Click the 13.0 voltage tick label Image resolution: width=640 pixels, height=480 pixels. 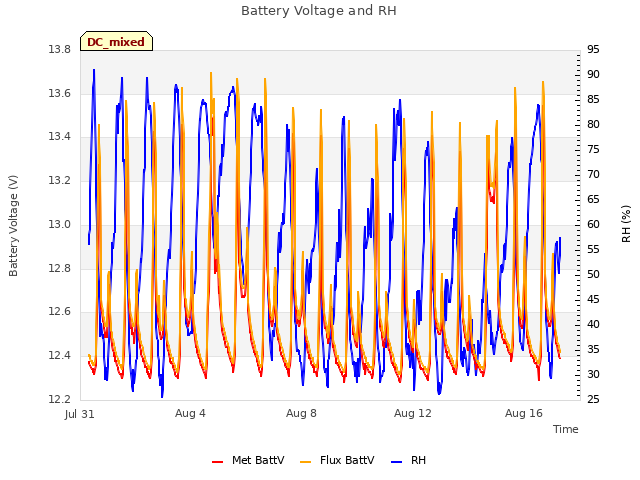[60, 224]
